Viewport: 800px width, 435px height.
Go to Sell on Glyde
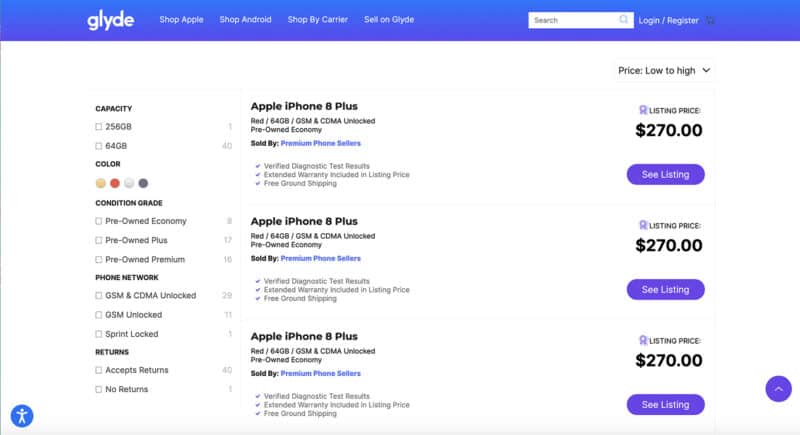click(389, 20)
